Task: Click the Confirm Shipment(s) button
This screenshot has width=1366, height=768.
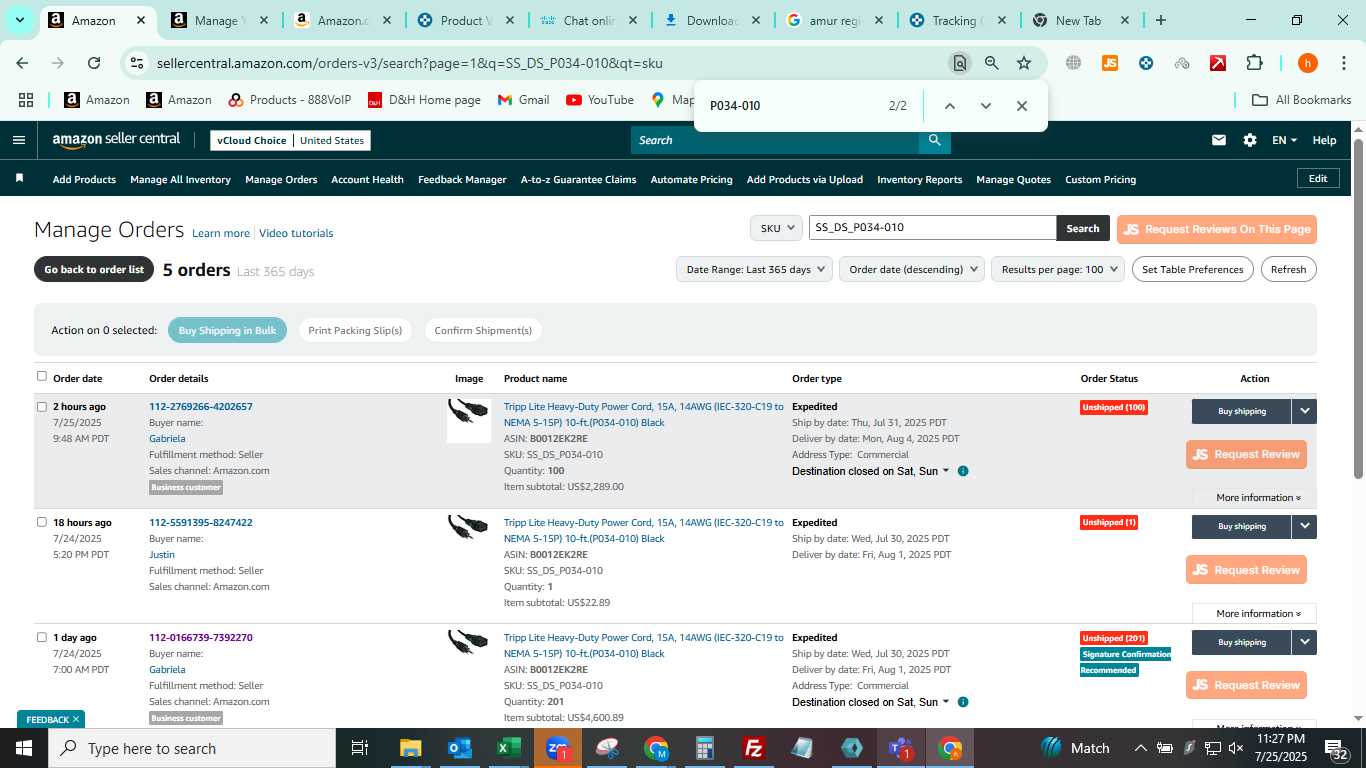Action: pos(483,330)
